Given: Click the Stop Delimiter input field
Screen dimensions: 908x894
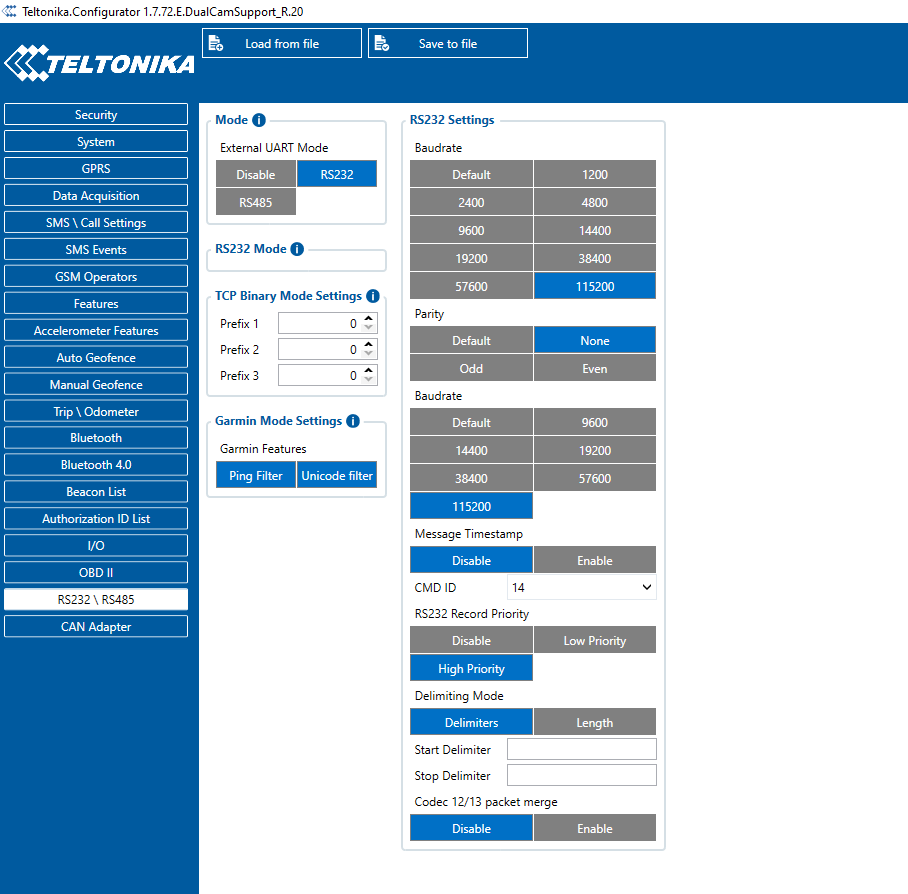Looking at the screenshot, I should tap(581, 775).
